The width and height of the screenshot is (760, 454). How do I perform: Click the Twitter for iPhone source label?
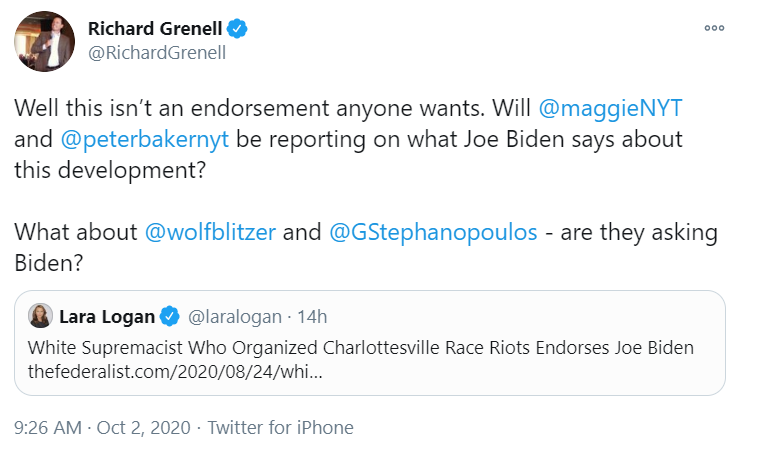click(281, 428)
